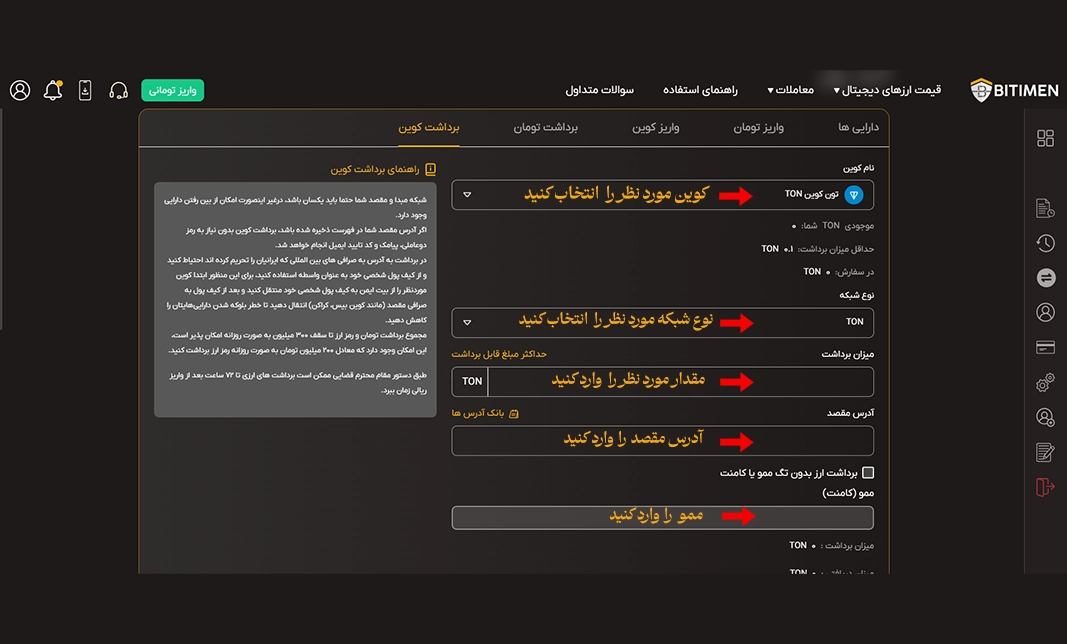The height and width of the screenshot is (644, 1067).
Task: Click the TON unit label in amount field
Action: [470, 381]
